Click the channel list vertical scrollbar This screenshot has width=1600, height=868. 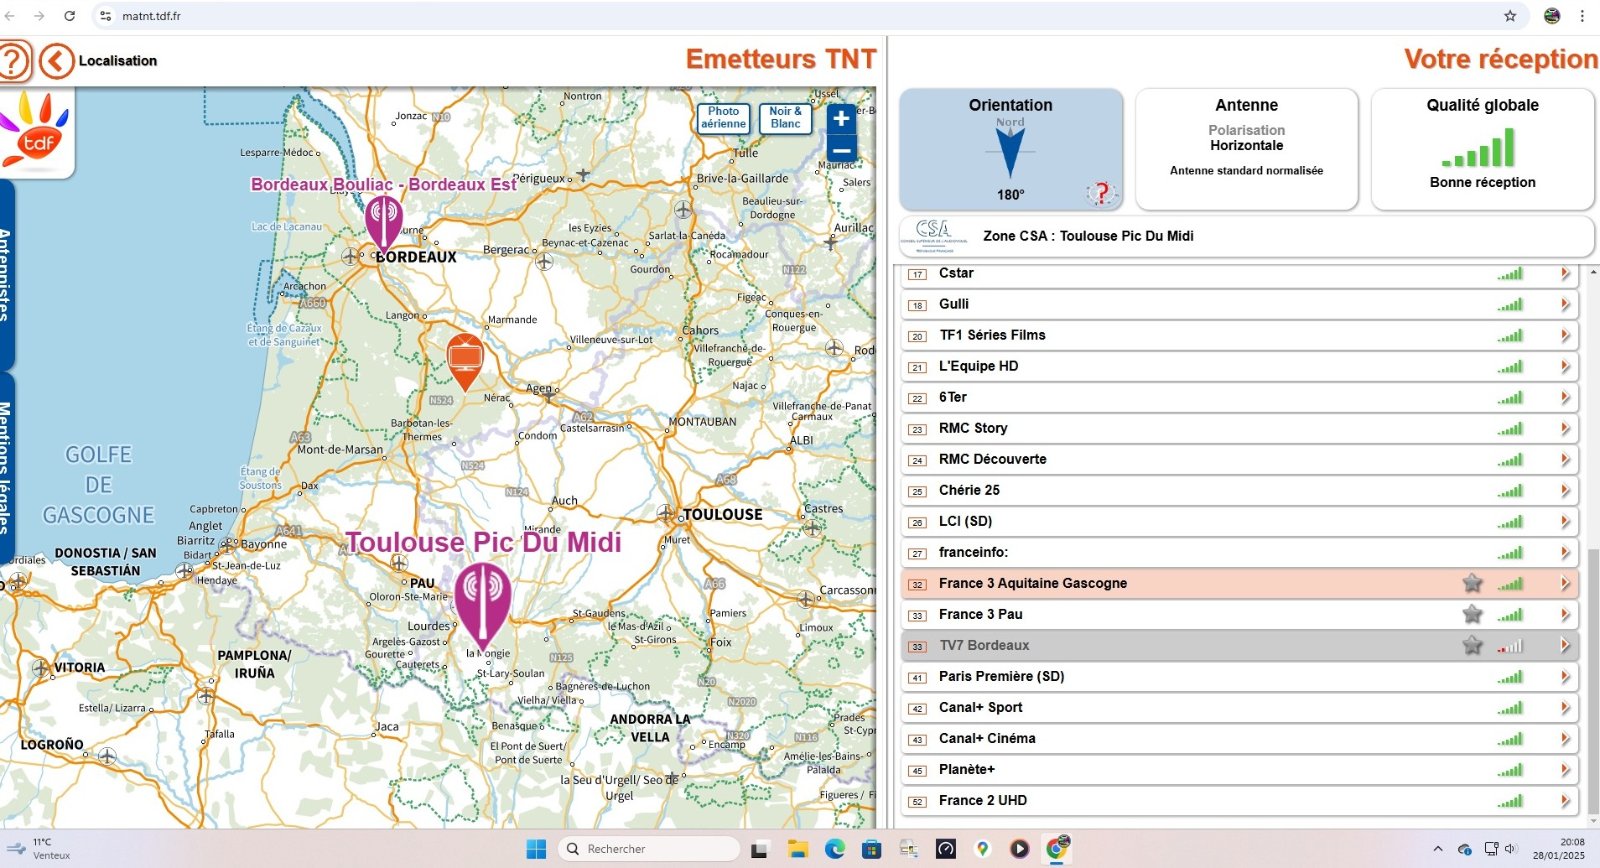(x=1593, y=680)
